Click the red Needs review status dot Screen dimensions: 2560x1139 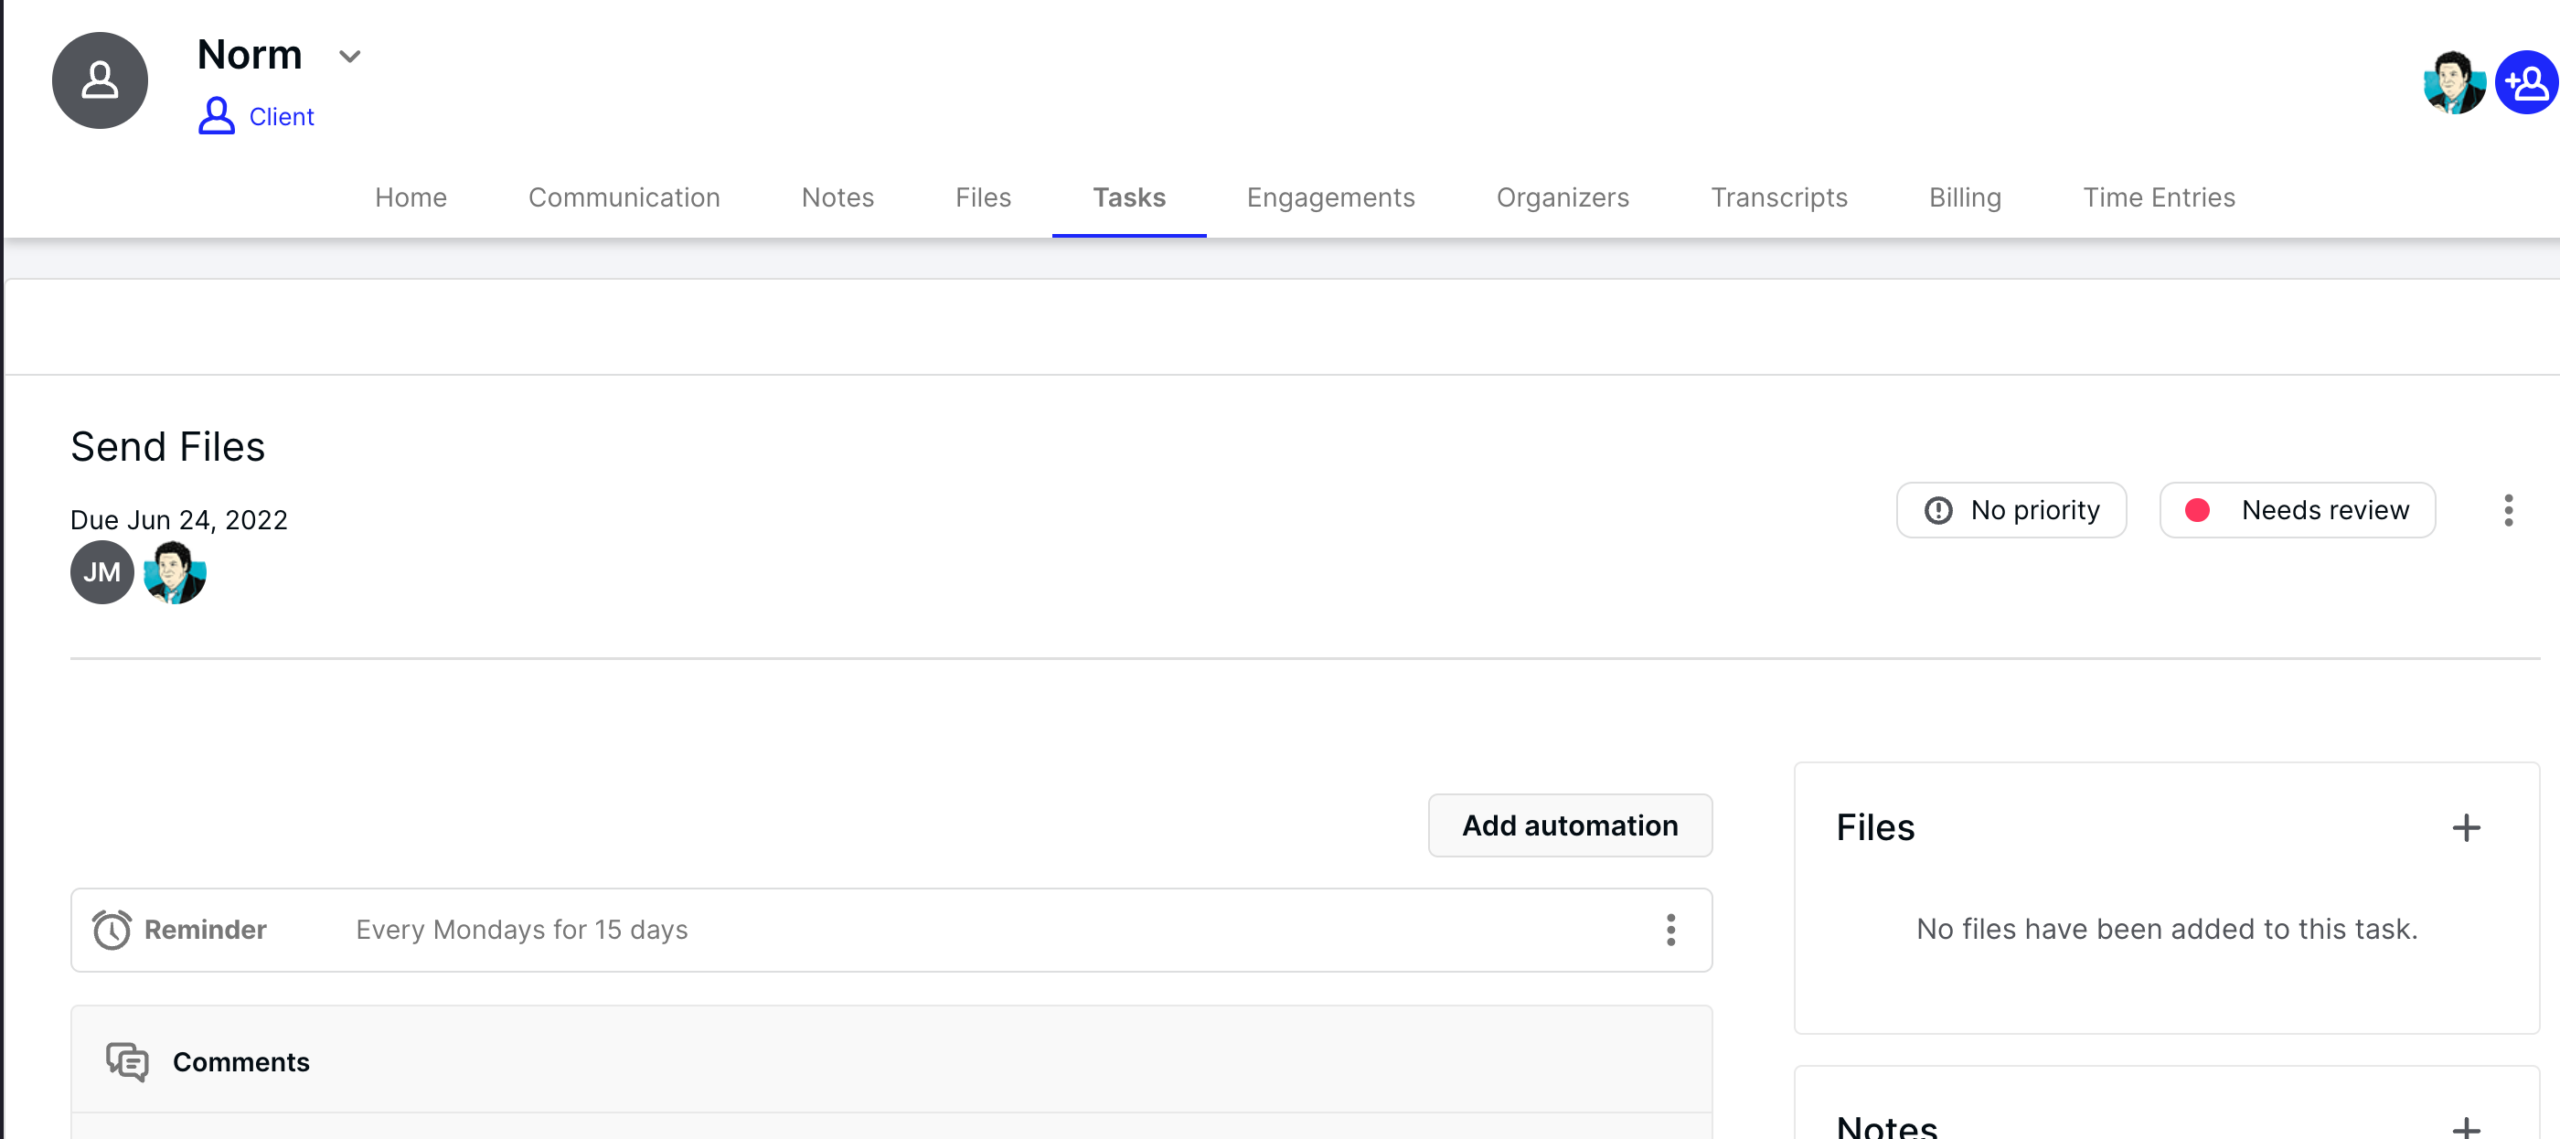[x=2197, y=510]
